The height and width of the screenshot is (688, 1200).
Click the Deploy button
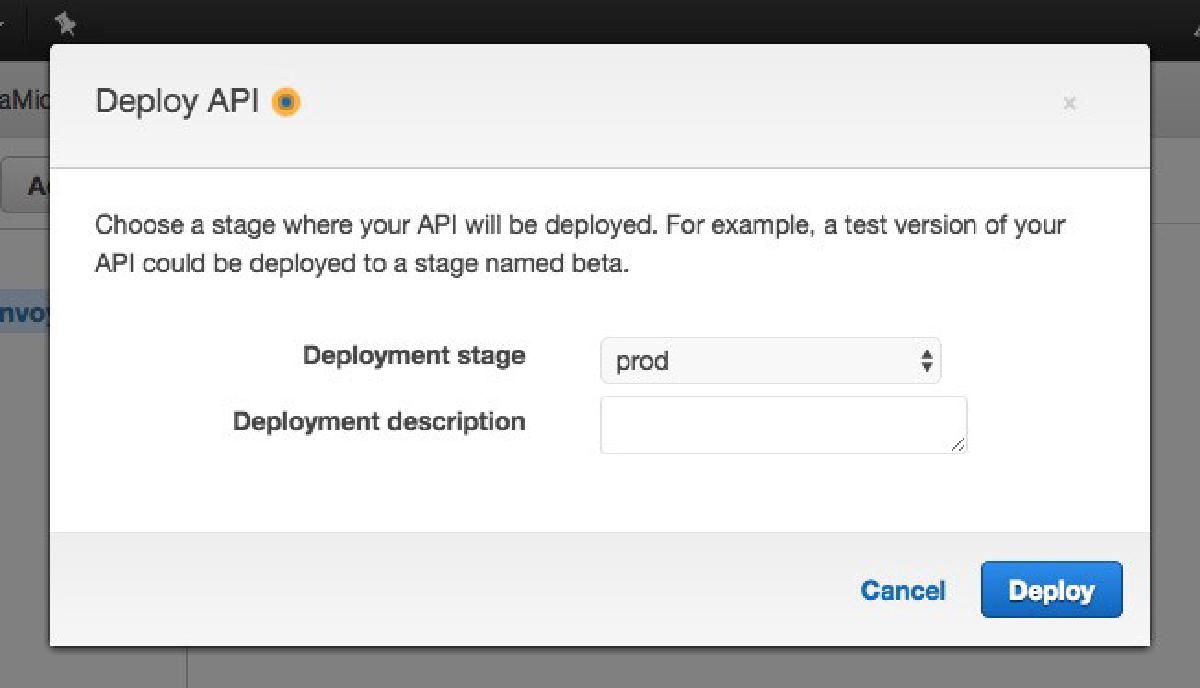(x=1051, y=590)
